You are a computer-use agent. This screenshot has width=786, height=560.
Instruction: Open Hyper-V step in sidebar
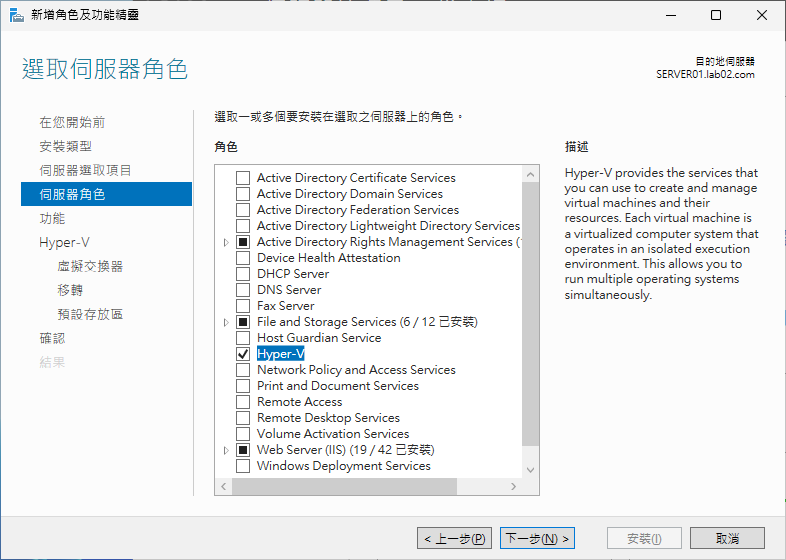tap(64, 243)
